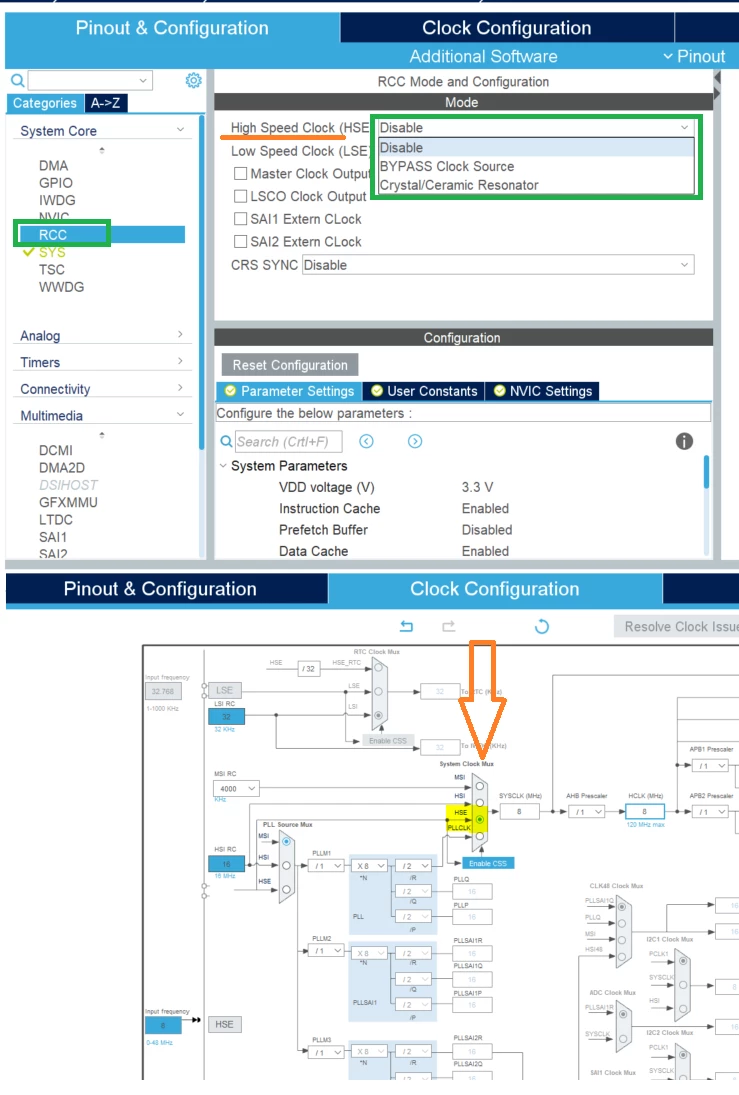Click the parameter Search field

coord(288,441)
